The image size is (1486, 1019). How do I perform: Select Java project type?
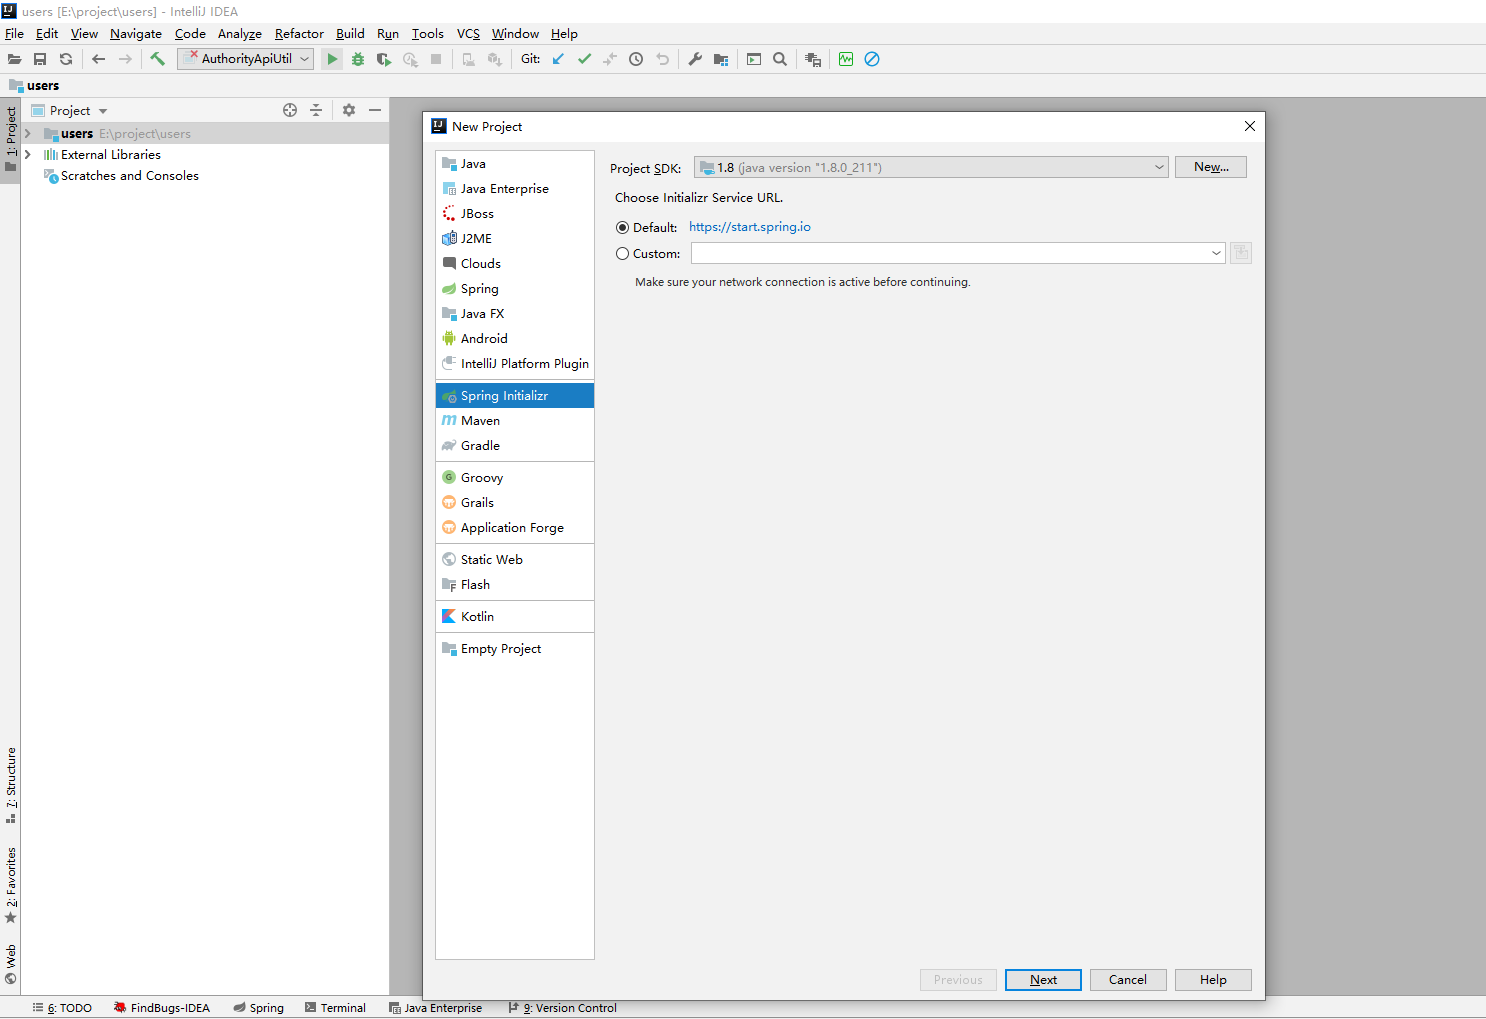click(515, 164)
